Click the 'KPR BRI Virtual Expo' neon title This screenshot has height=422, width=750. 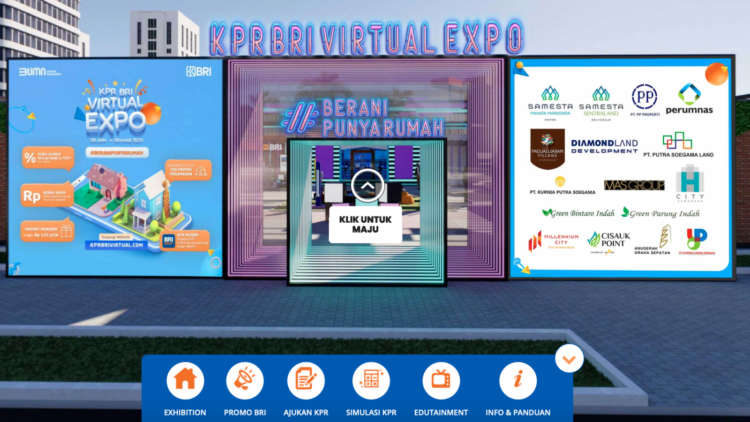(366, 38)
